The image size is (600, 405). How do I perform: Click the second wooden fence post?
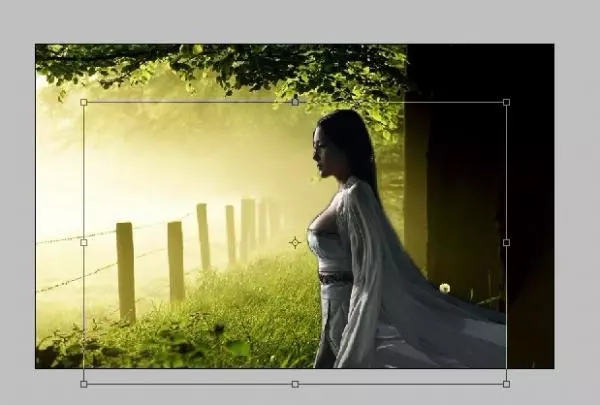[x=175, y=260]
